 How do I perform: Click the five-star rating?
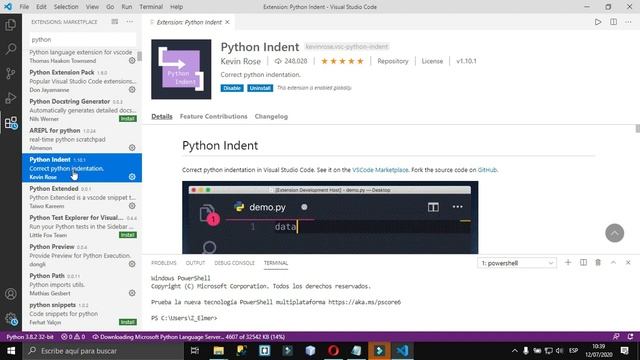342,61
